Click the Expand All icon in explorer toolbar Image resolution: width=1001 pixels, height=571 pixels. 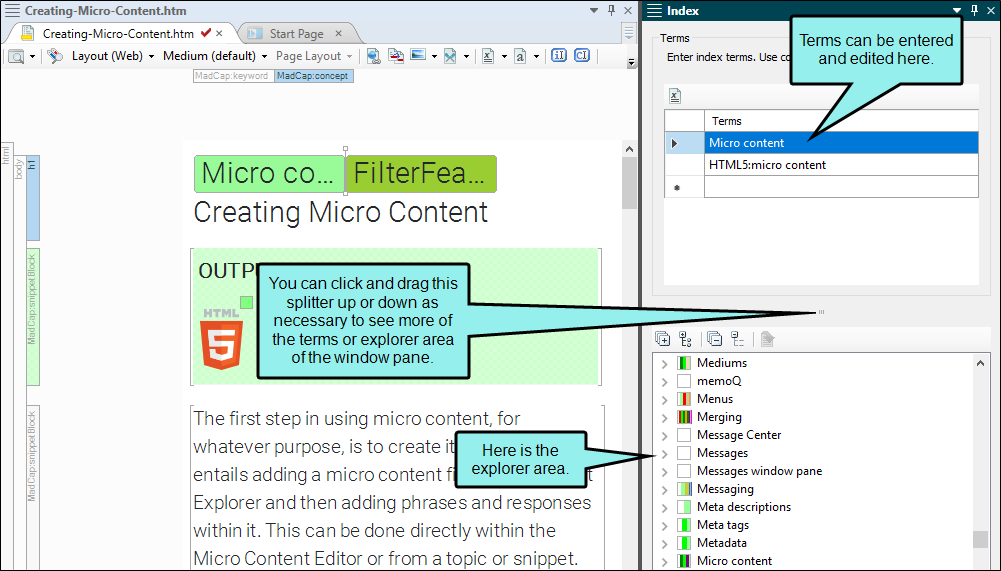663,339
